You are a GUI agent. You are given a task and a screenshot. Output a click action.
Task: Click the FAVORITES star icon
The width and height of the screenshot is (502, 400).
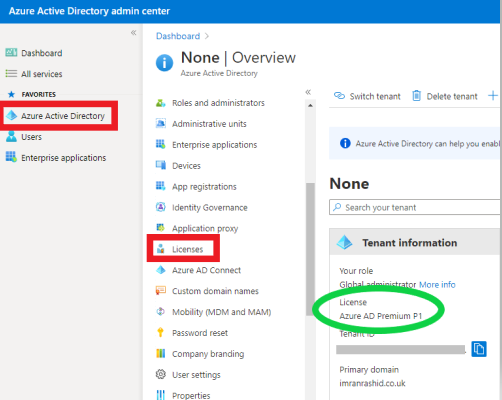pyautogui.click(x=11, y=94)
